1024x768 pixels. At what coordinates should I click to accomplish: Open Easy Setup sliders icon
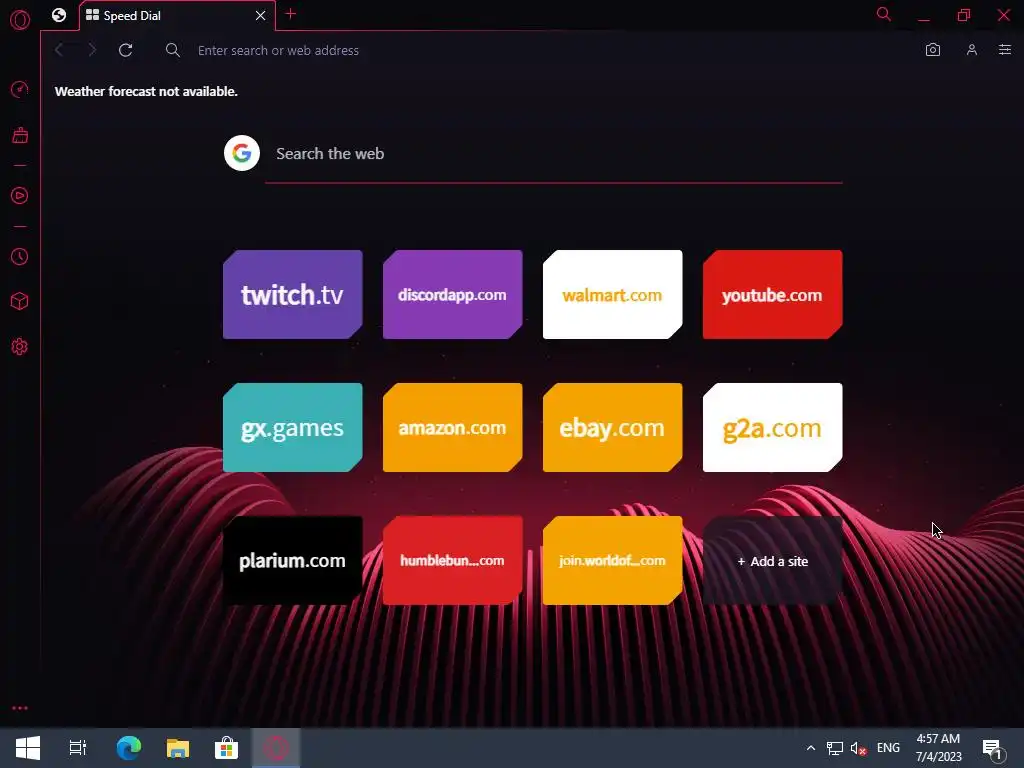point(1005,50)
